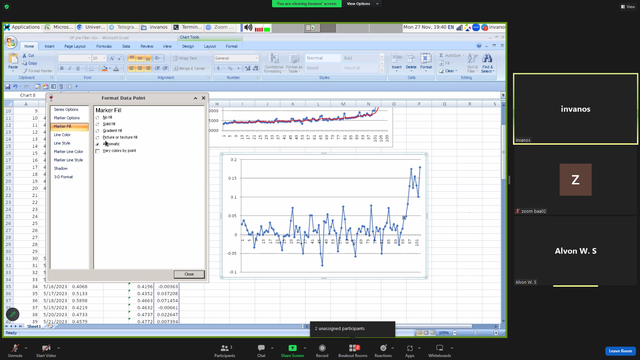Viewport: 640px width, 360px height.
Task: Click the Zoom Record button
Action: pos(322,351)
